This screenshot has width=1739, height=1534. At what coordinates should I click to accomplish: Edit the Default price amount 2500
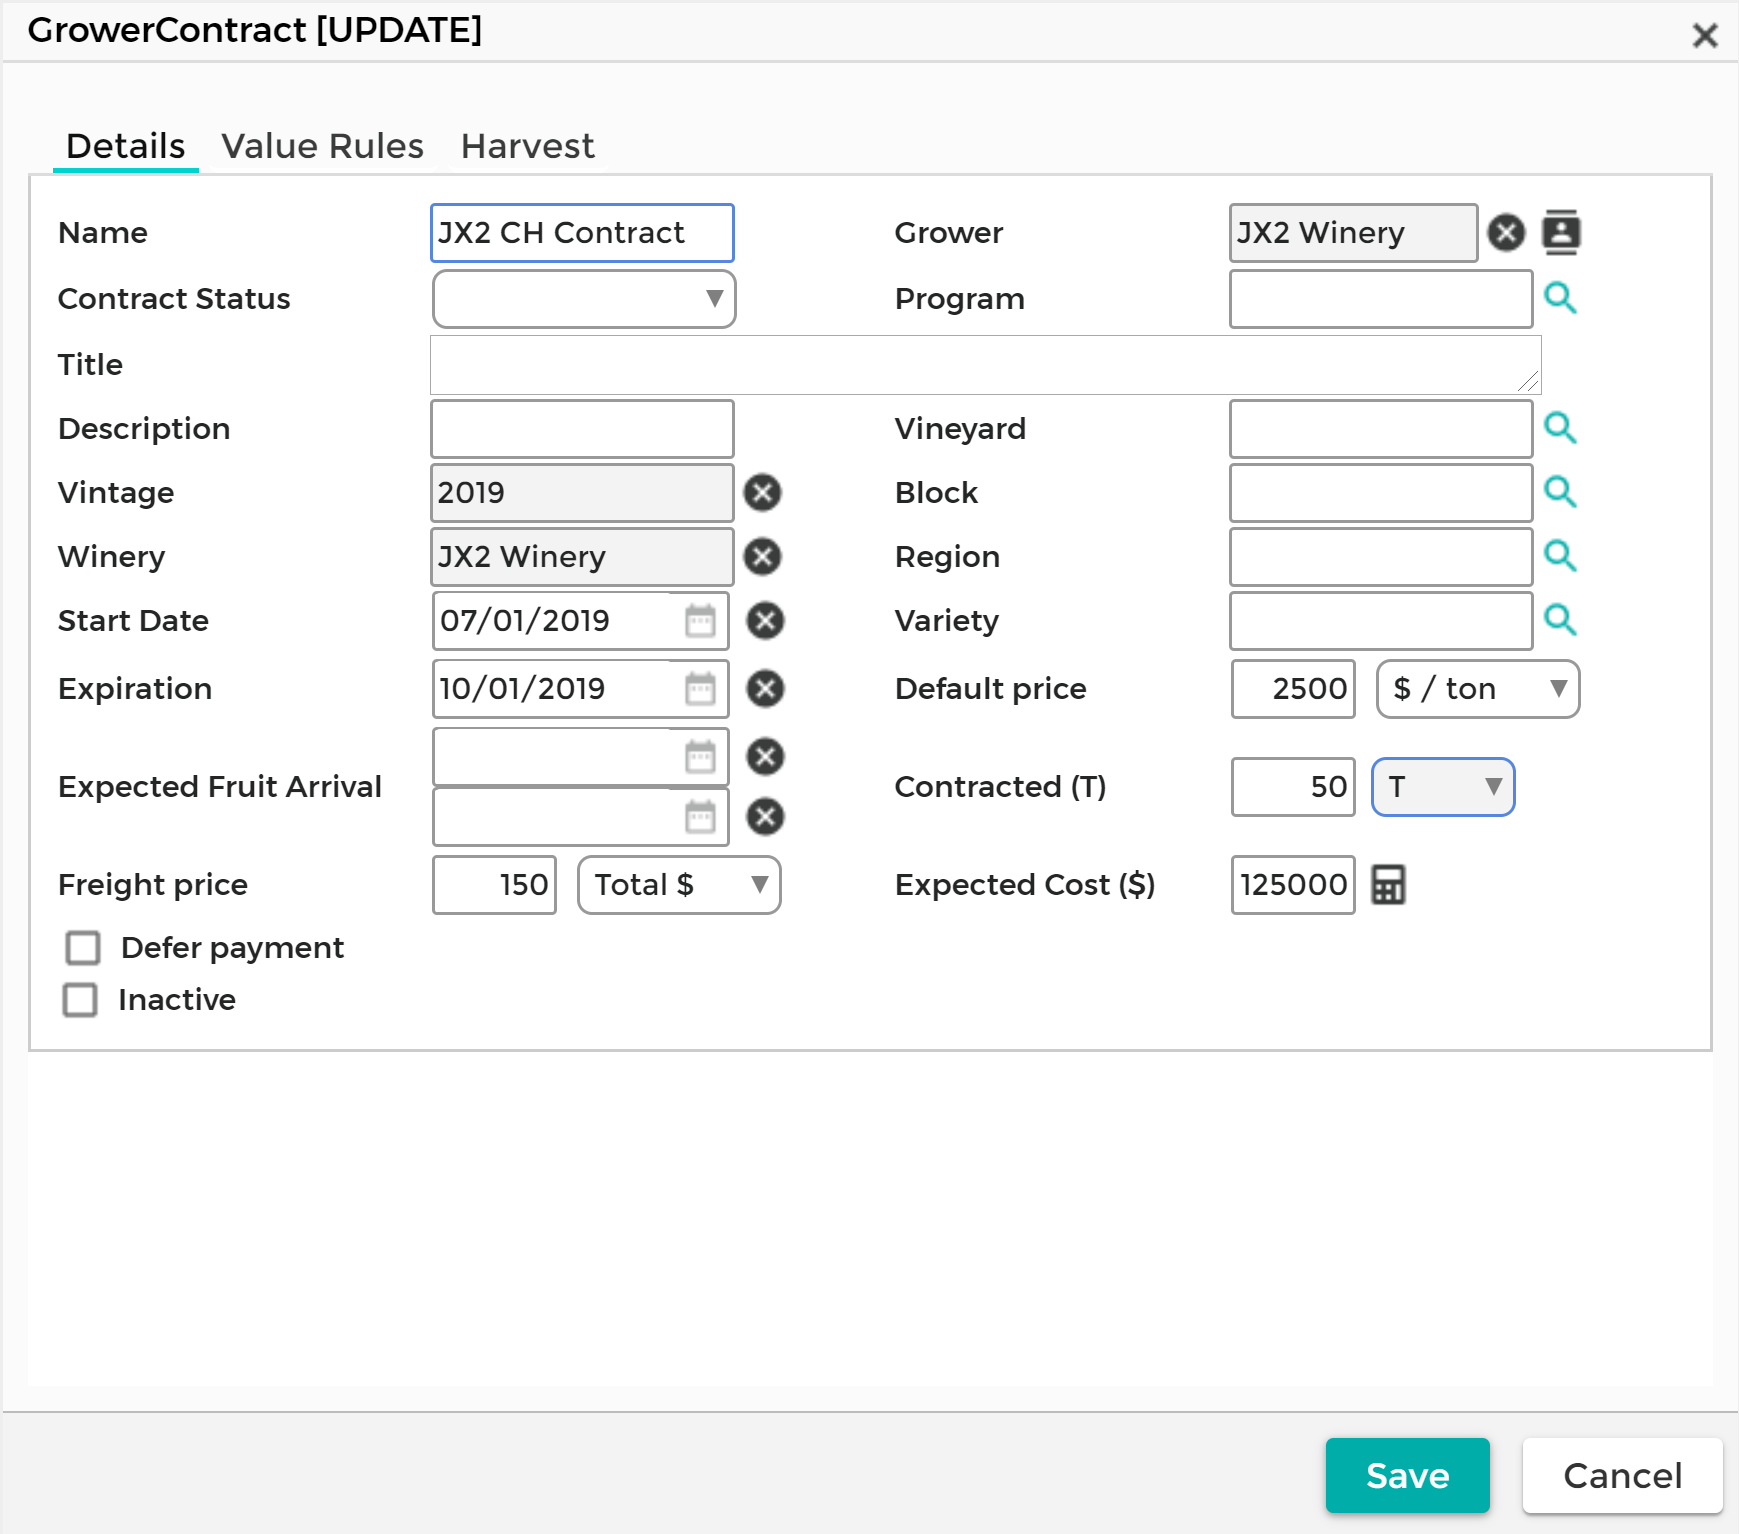pyautogui.click(x=1293, y=689)
